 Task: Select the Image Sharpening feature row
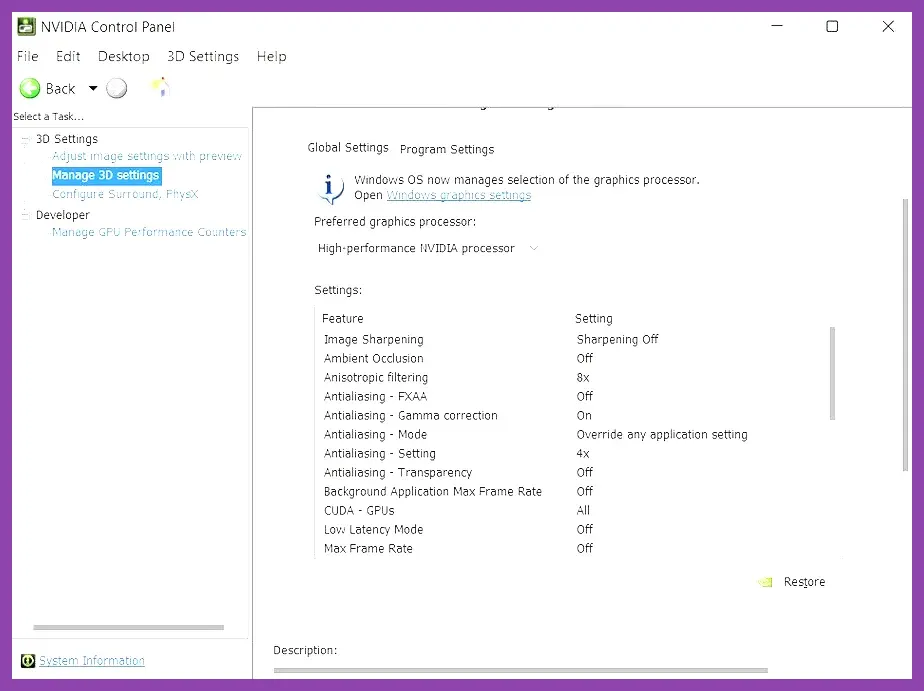tap(570, 339)
